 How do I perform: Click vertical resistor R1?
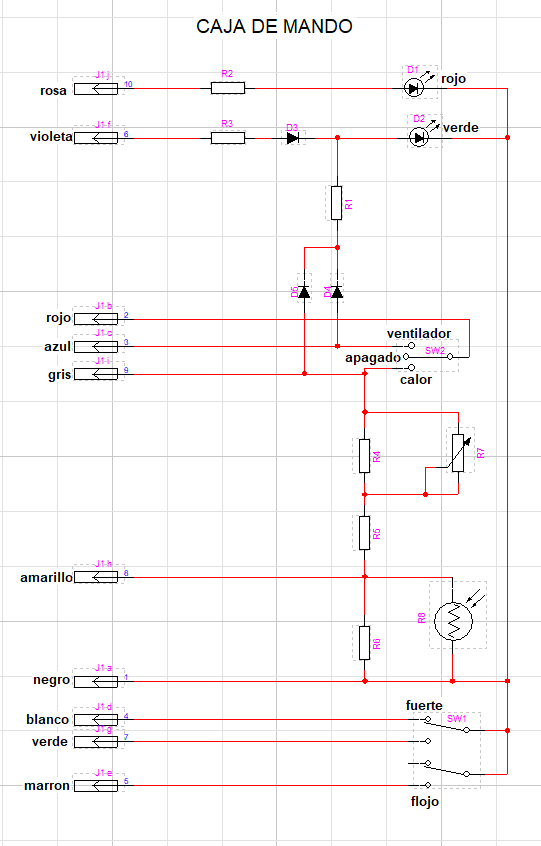[337, 203]
